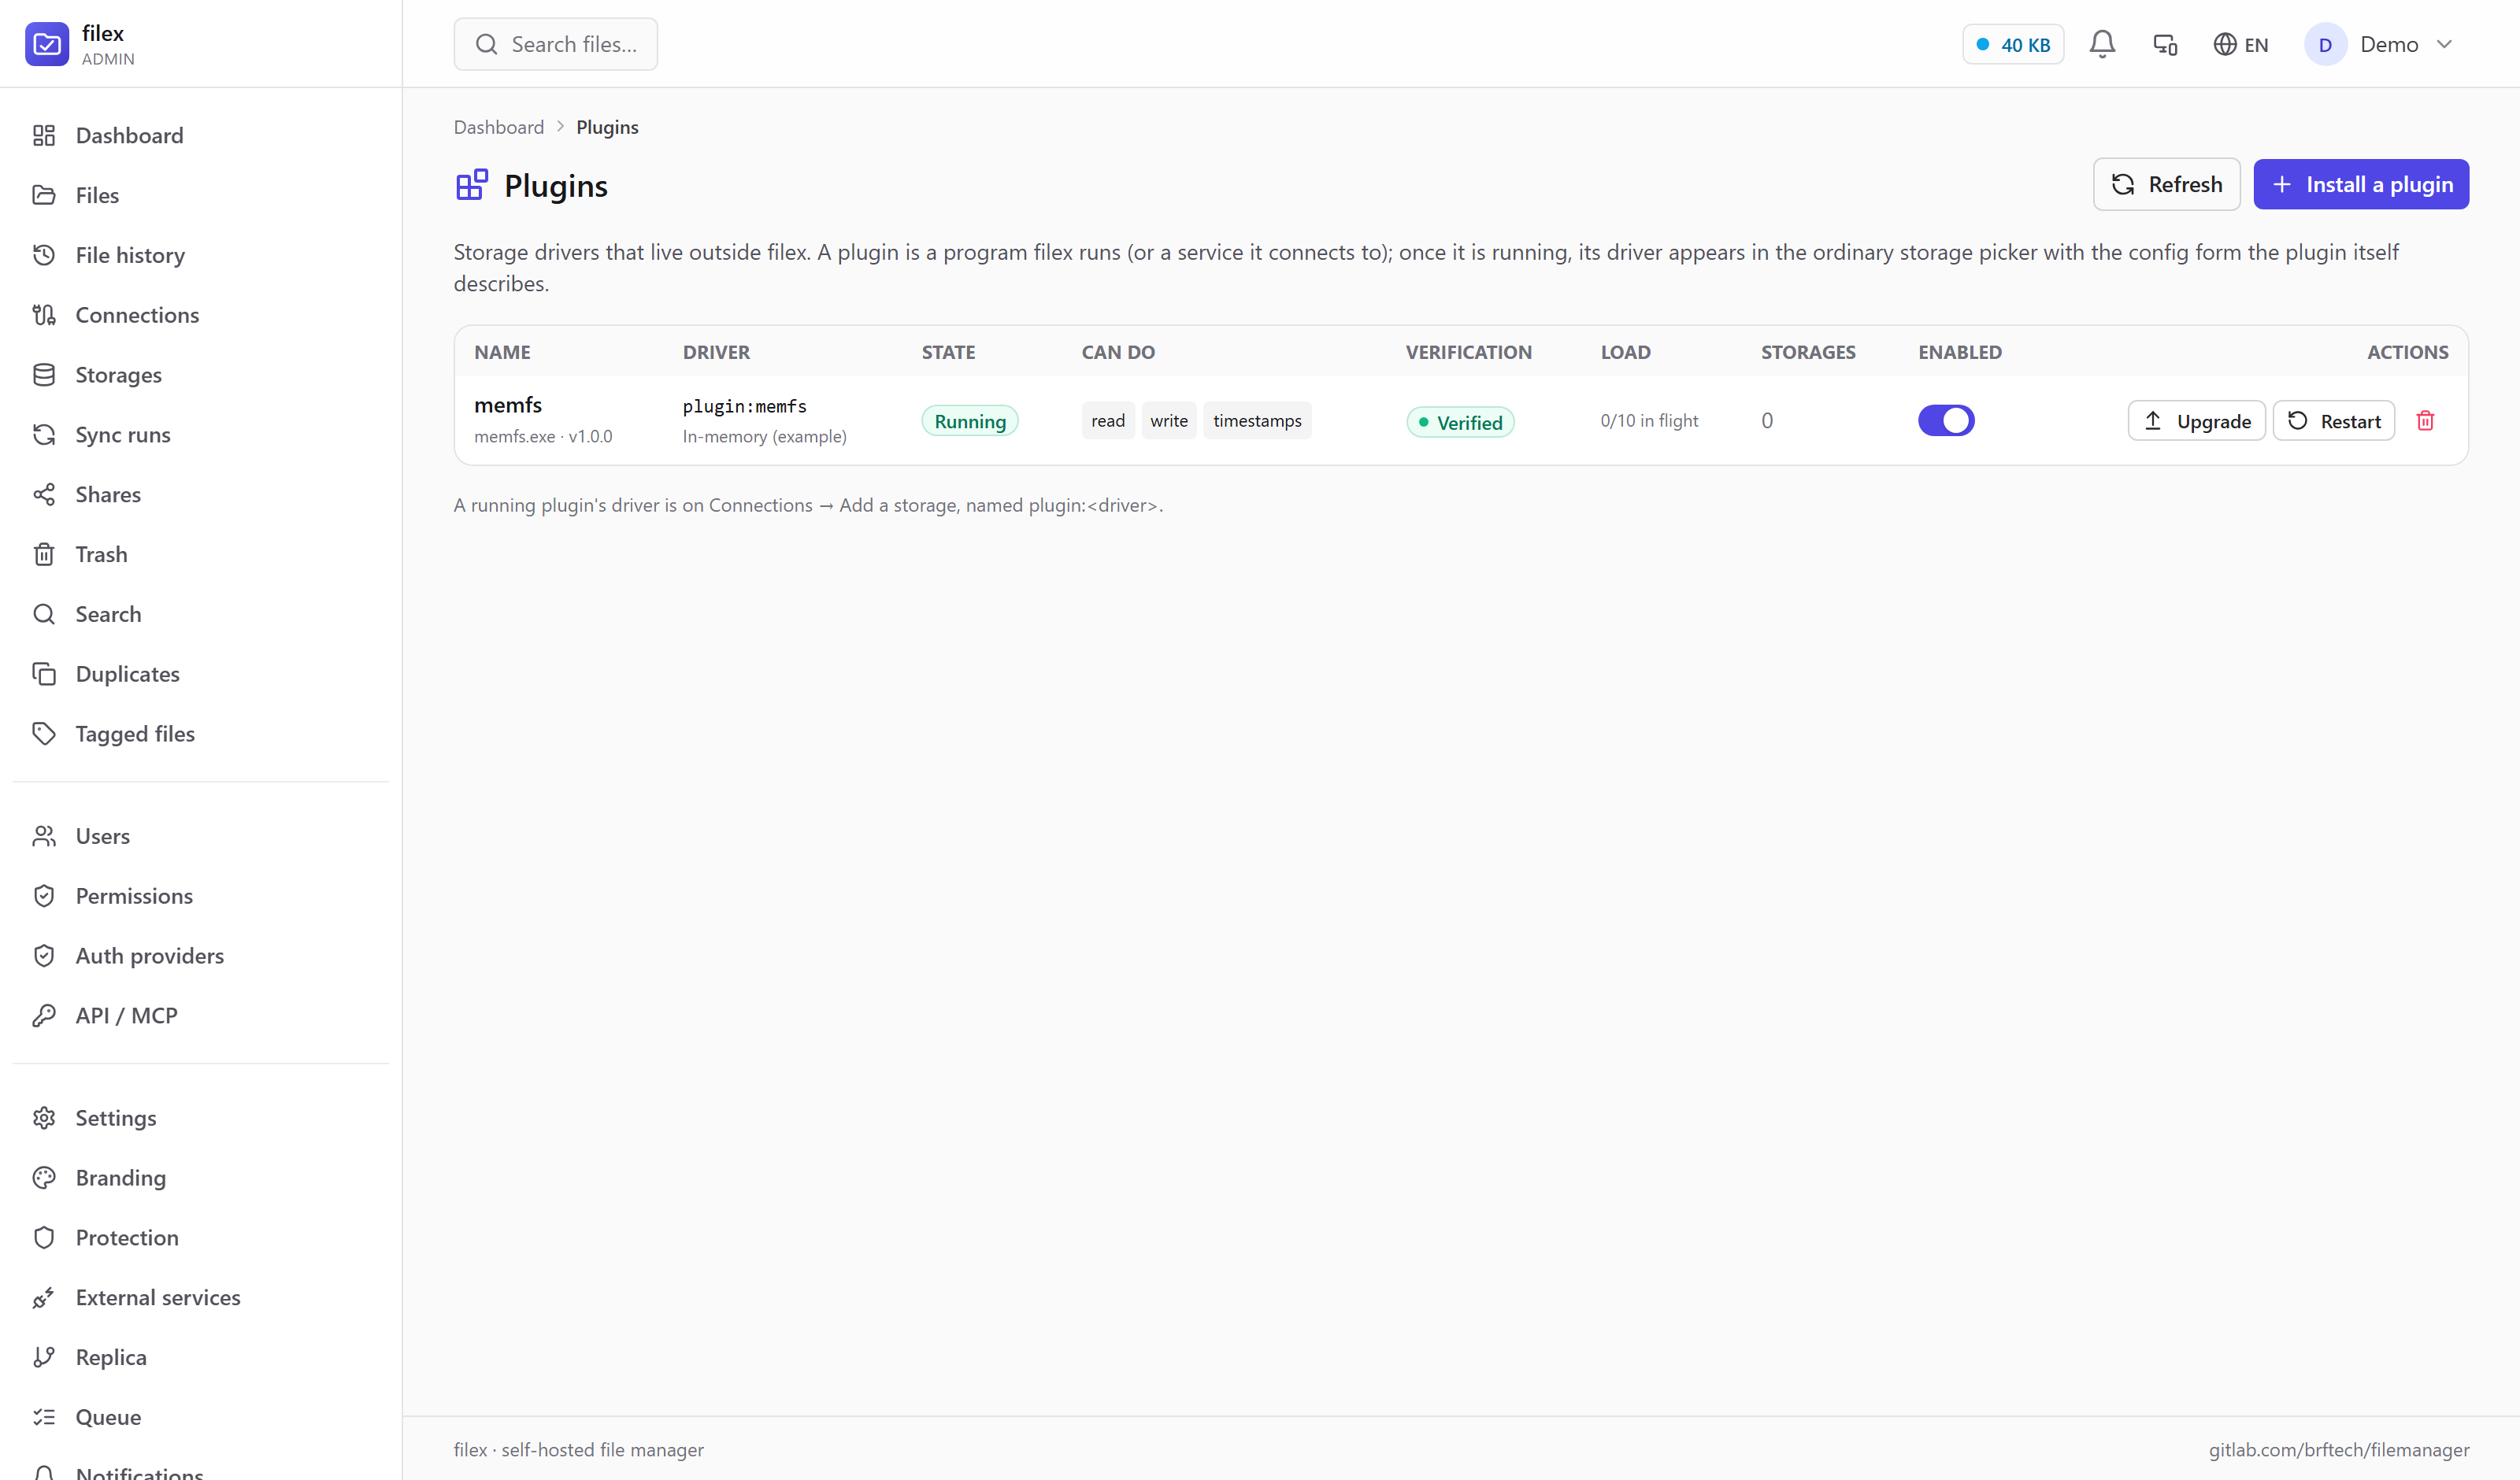Open the EN language selector
Viewport: 2520px width, 1480px height.
[x=2241, y=44]
